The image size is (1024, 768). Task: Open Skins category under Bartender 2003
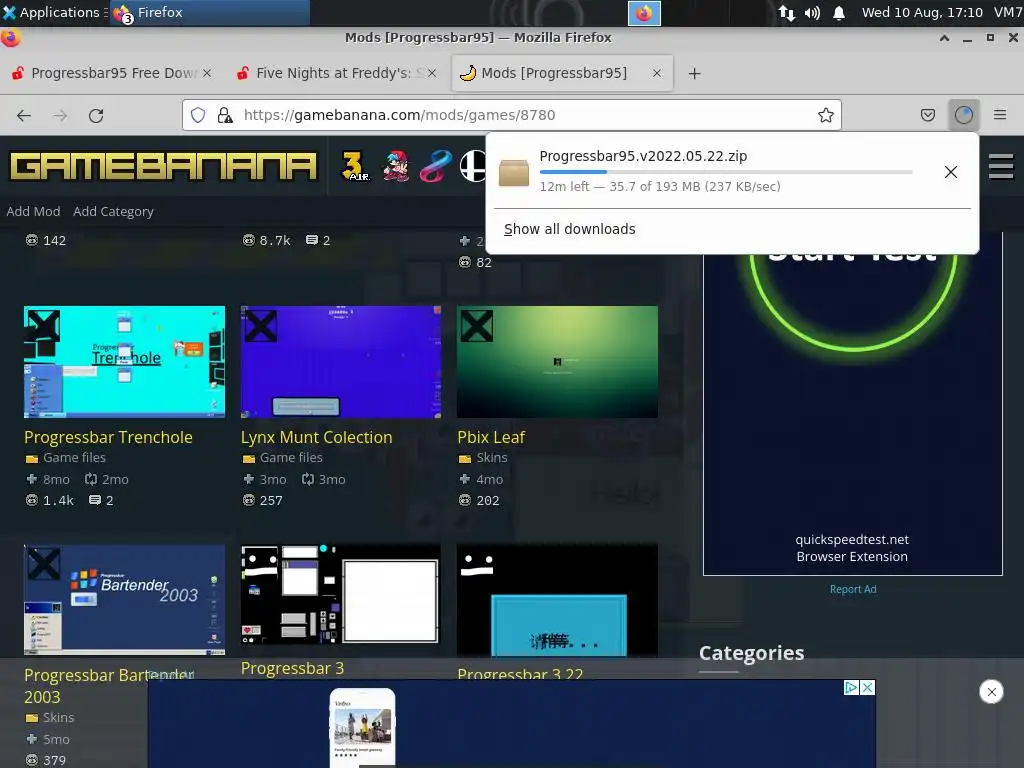59,718
